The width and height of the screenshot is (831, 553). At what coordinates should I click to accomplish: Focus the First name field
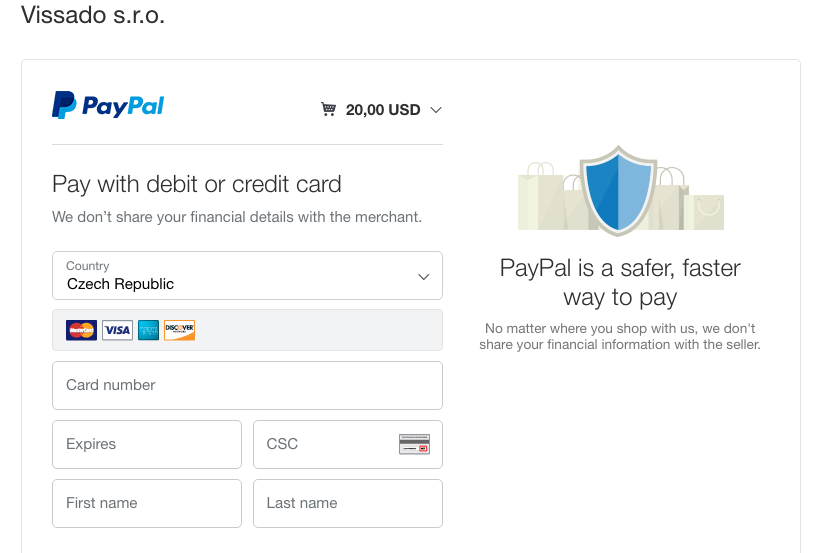147,503
